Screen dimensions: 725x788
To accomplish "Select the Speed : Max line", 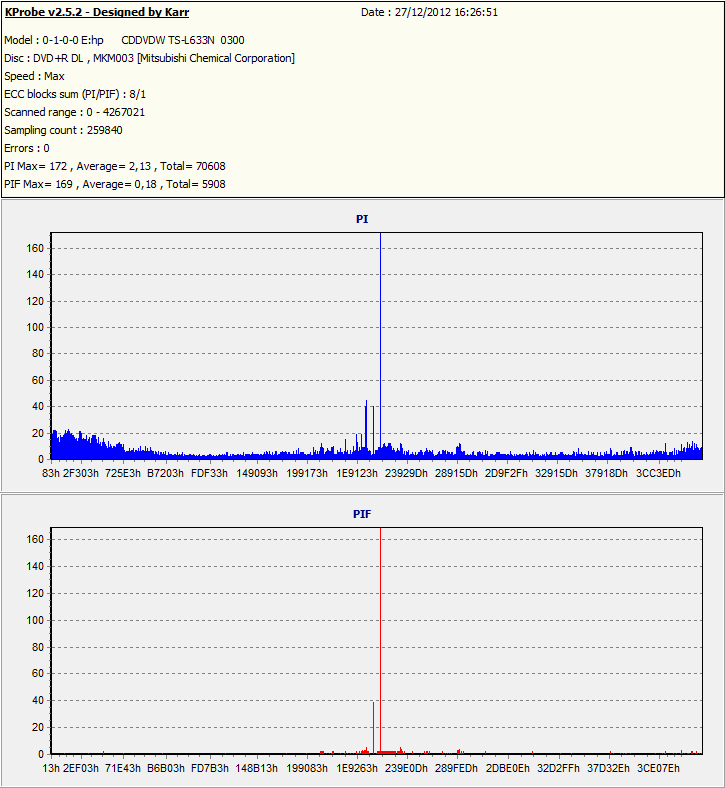I will pyautogui.click(x=34, y=76).
